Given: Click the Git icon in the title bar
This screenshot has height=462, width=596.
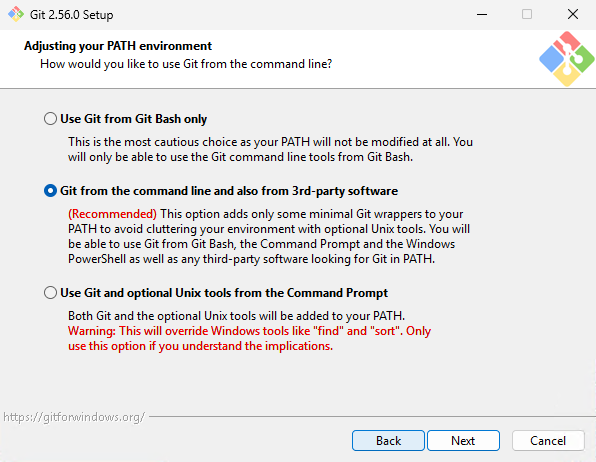Looking at the screenshot, I should pyautogui.click(x=16, y=14).
